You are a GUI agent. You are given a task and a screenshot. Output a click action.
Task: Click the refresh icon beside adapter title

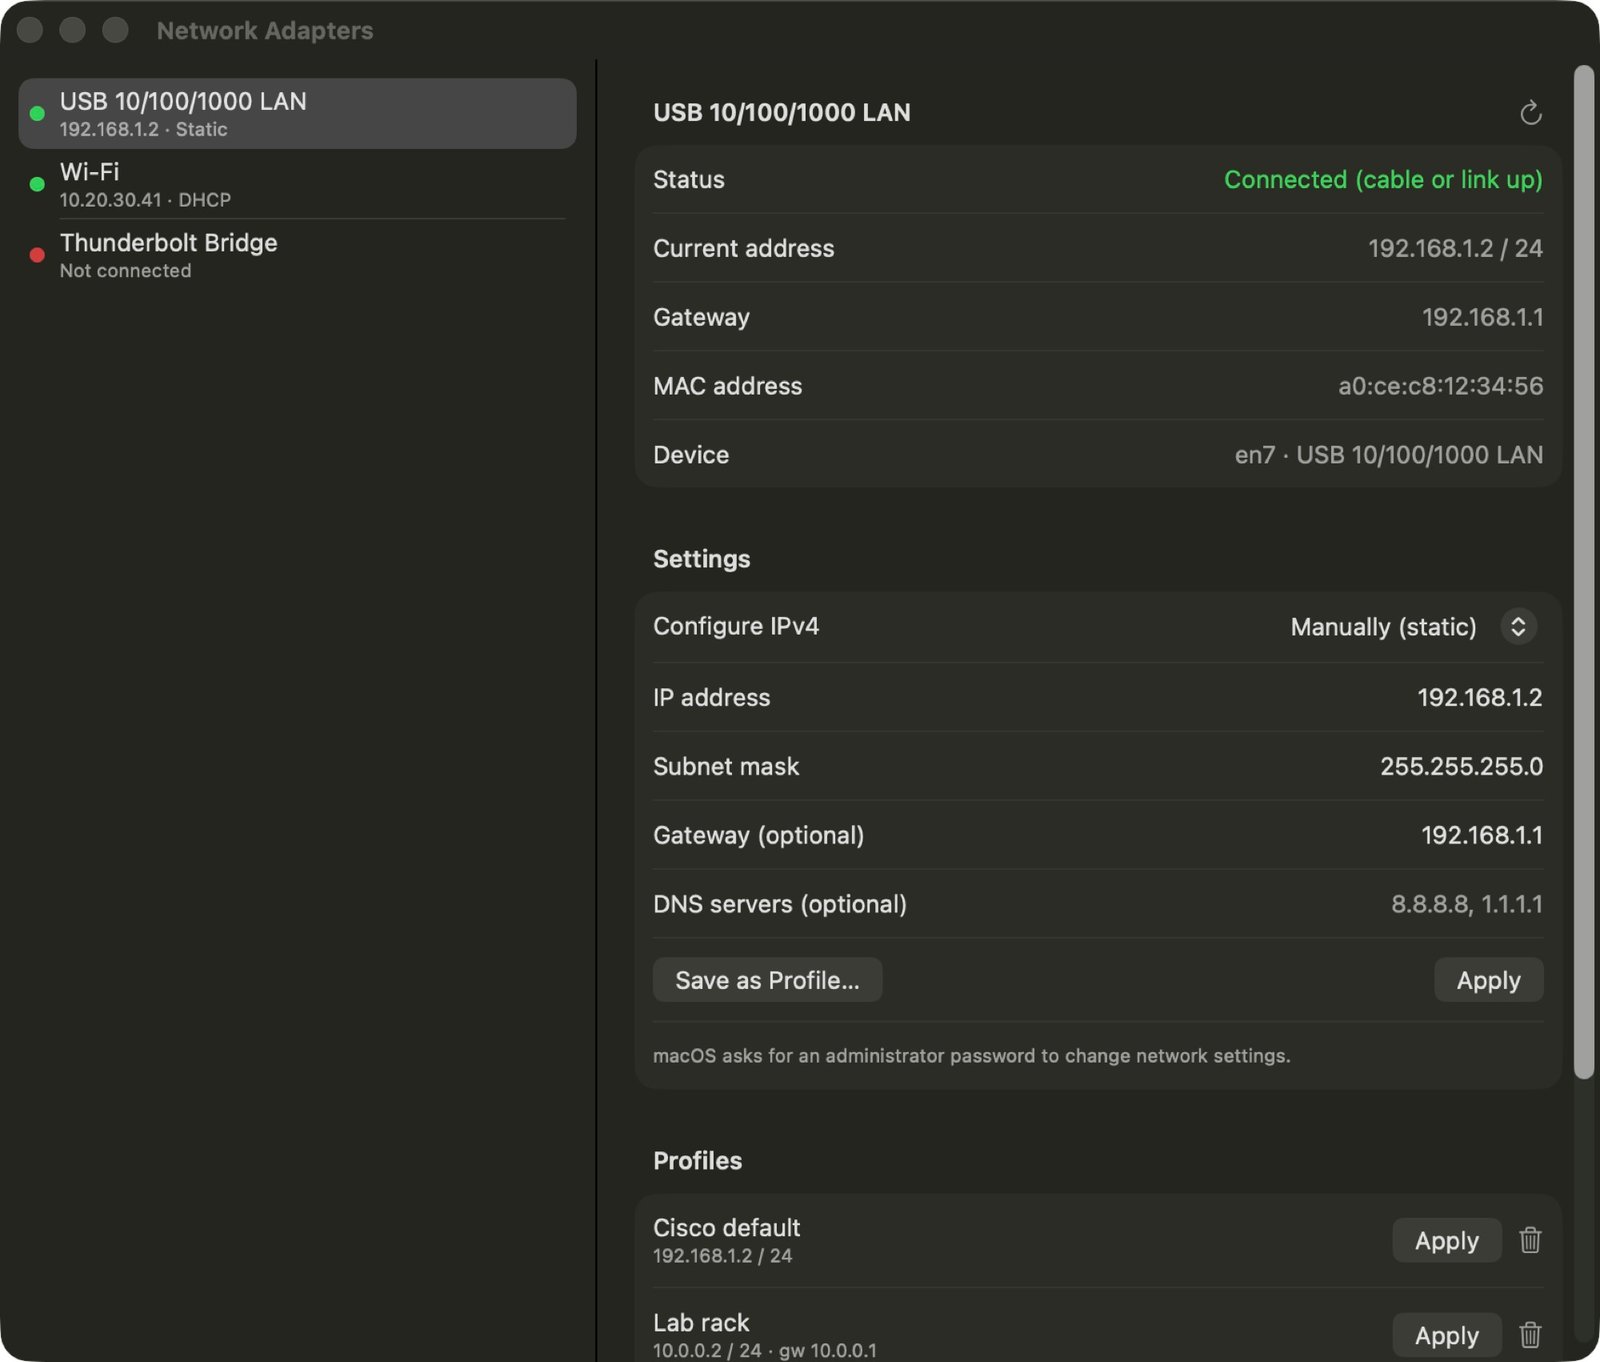[1530, 113]
